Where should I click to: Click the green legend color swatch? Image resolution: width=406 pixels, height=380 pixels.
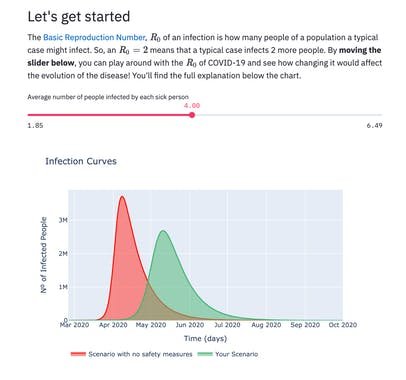tap(205, 354)
